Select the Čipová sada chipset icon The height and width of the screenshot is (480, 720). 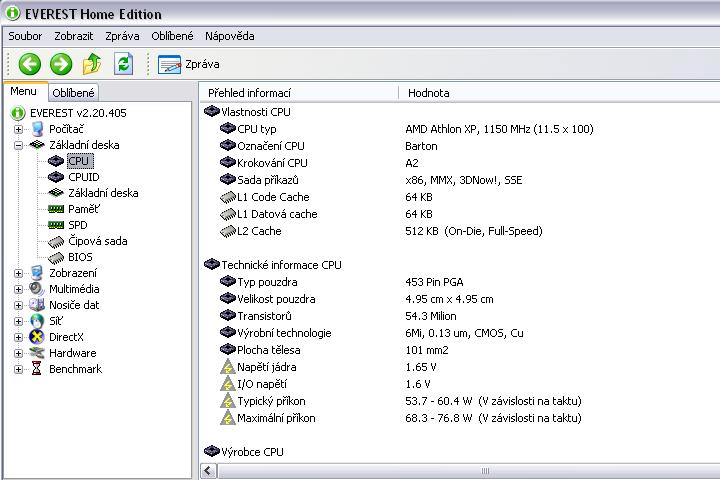(x=56, y=242)
